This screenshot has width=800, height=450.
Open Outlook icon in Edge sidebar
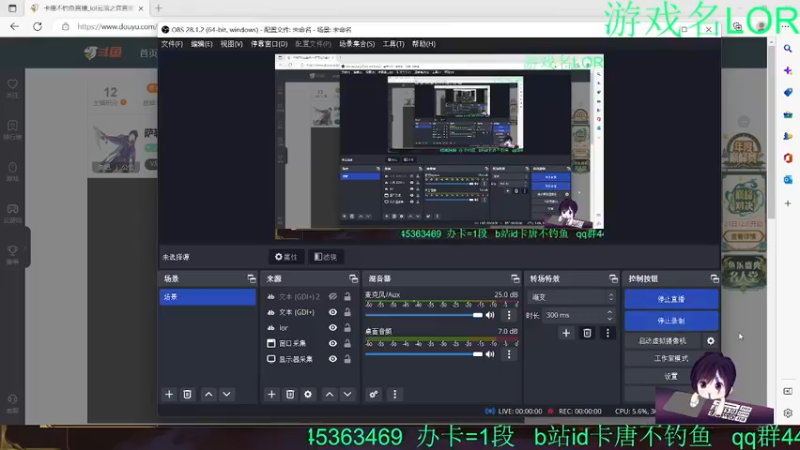click(x=788, y=180)
